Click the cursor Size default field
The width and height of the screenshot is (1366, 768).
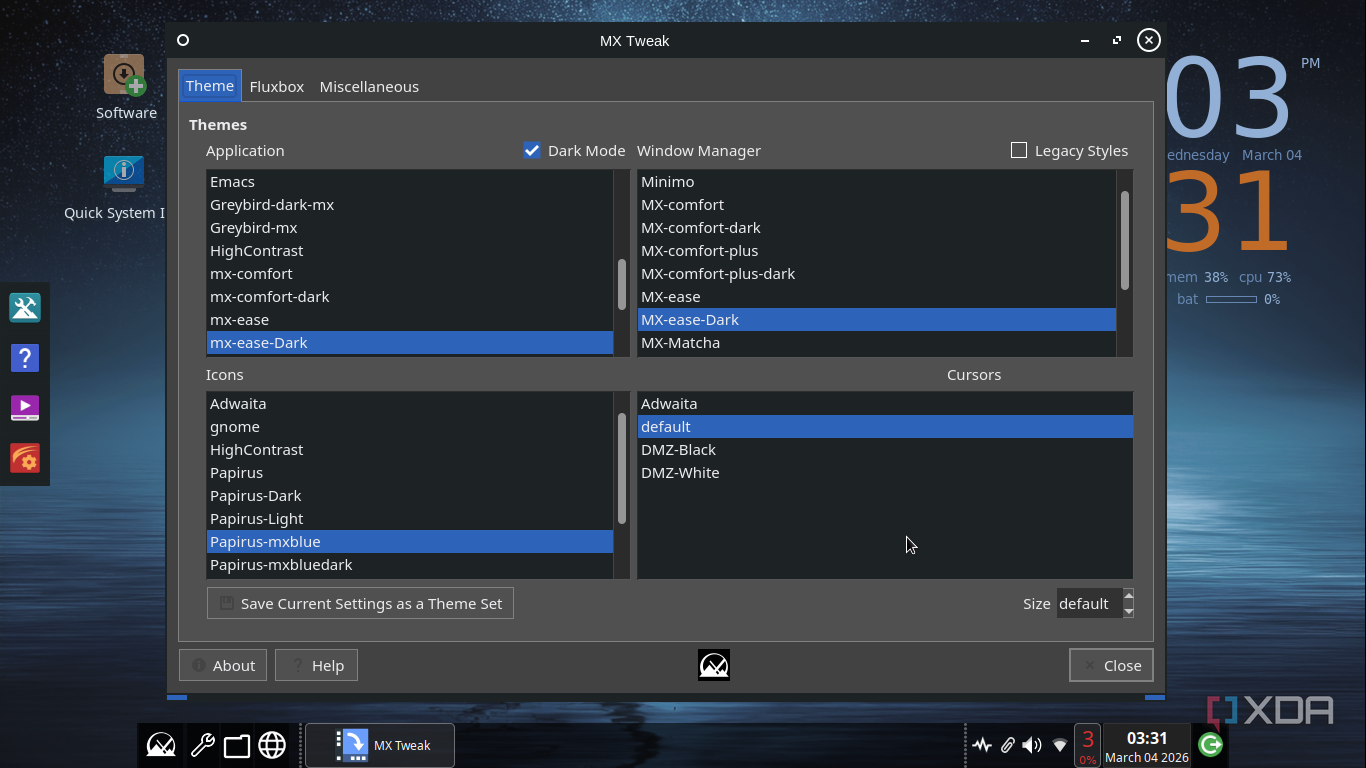point(1089,603)
